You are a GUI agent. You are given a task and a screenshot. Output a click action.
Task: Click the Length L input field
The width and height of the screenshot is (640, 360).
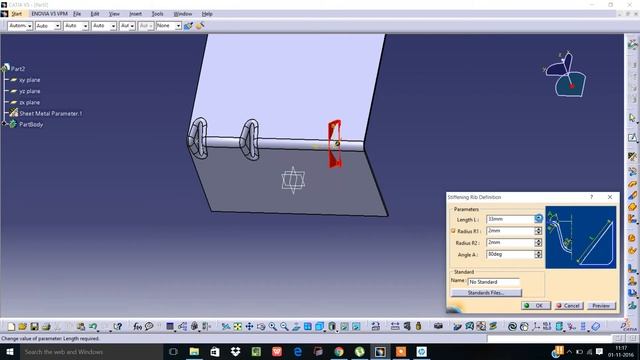(x=510, y=219)
